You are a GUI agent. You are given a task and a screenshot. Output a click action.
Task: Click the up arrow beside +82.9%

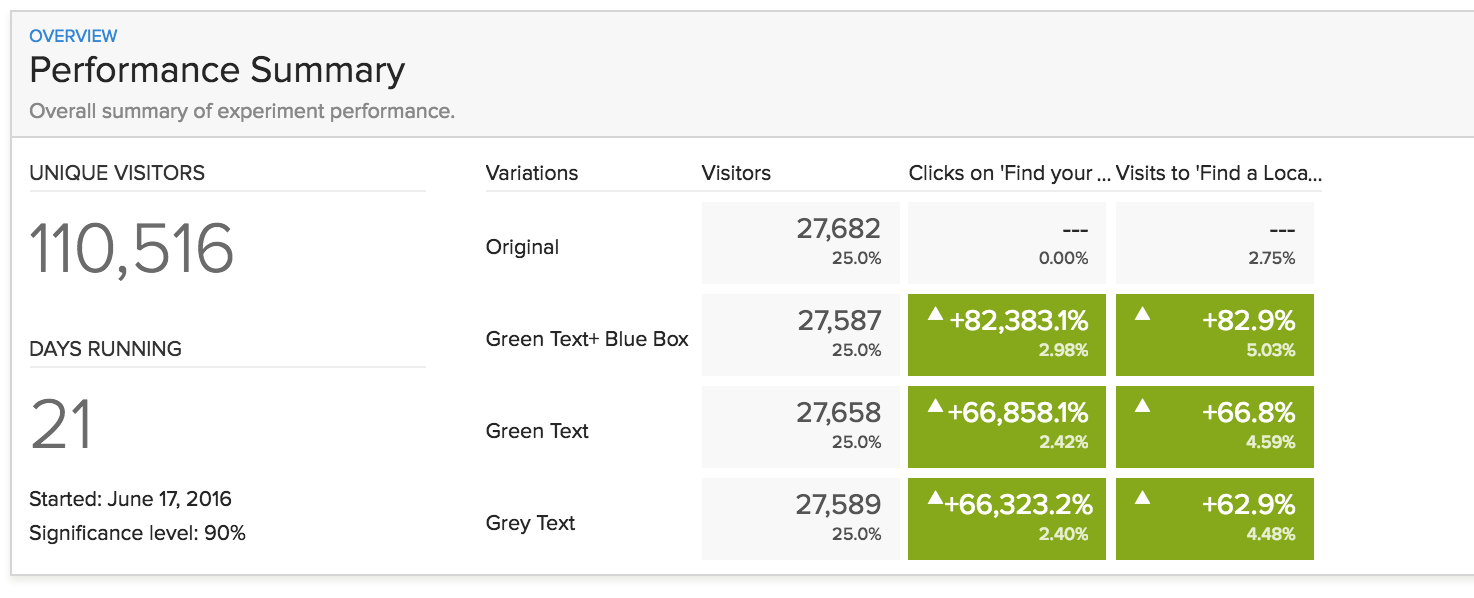tap(1143, 314)
